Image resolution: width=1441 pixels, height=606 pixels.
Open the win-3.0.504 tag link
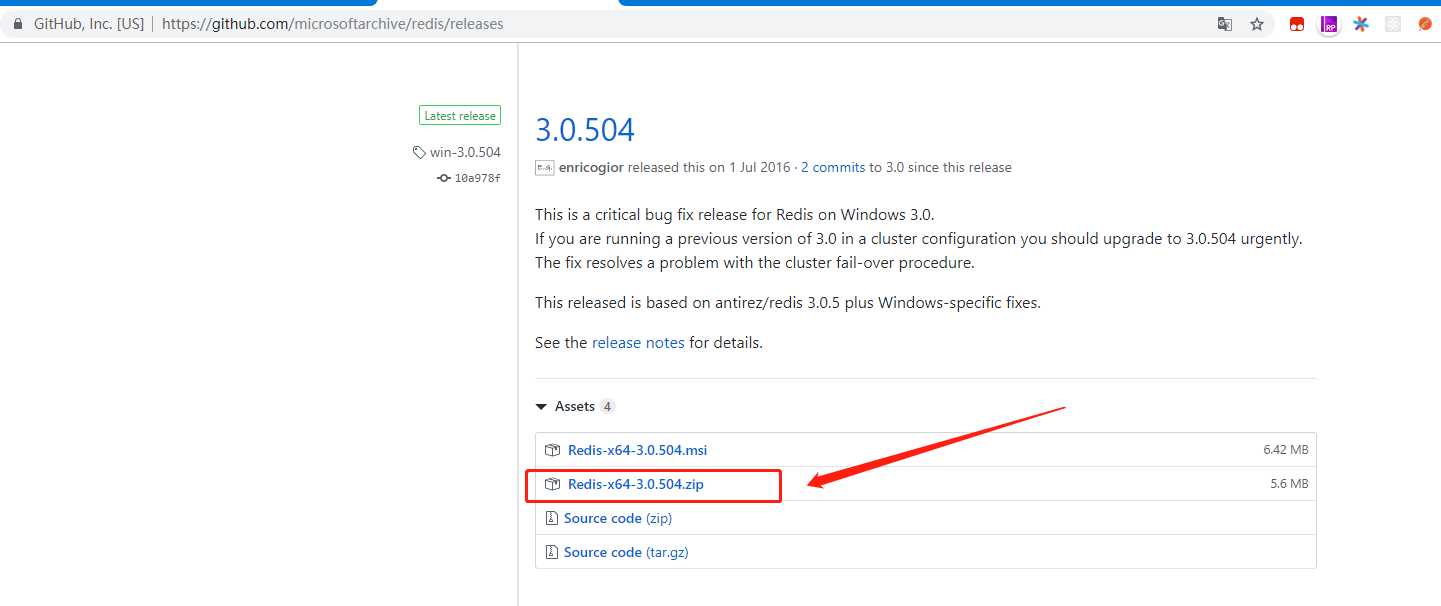[x=465, y=153]
